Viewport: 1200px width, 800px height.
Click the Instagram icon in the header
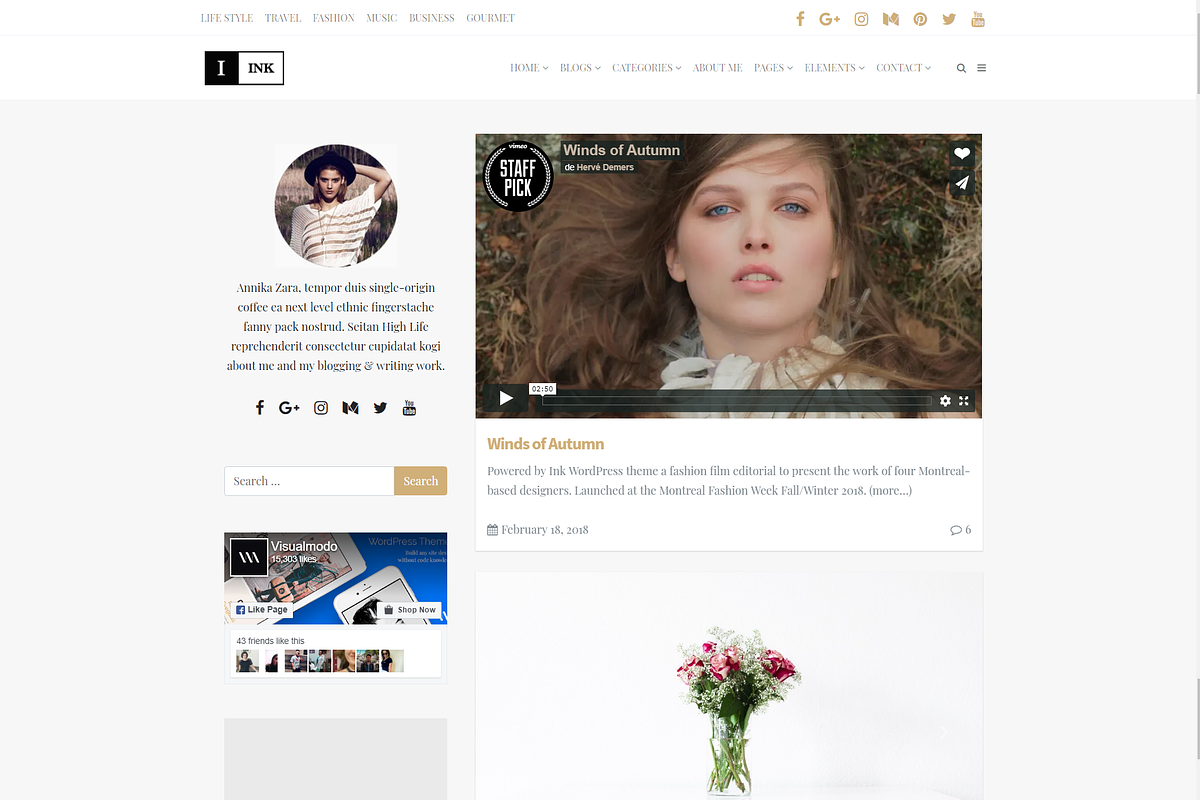click(861, 18)
